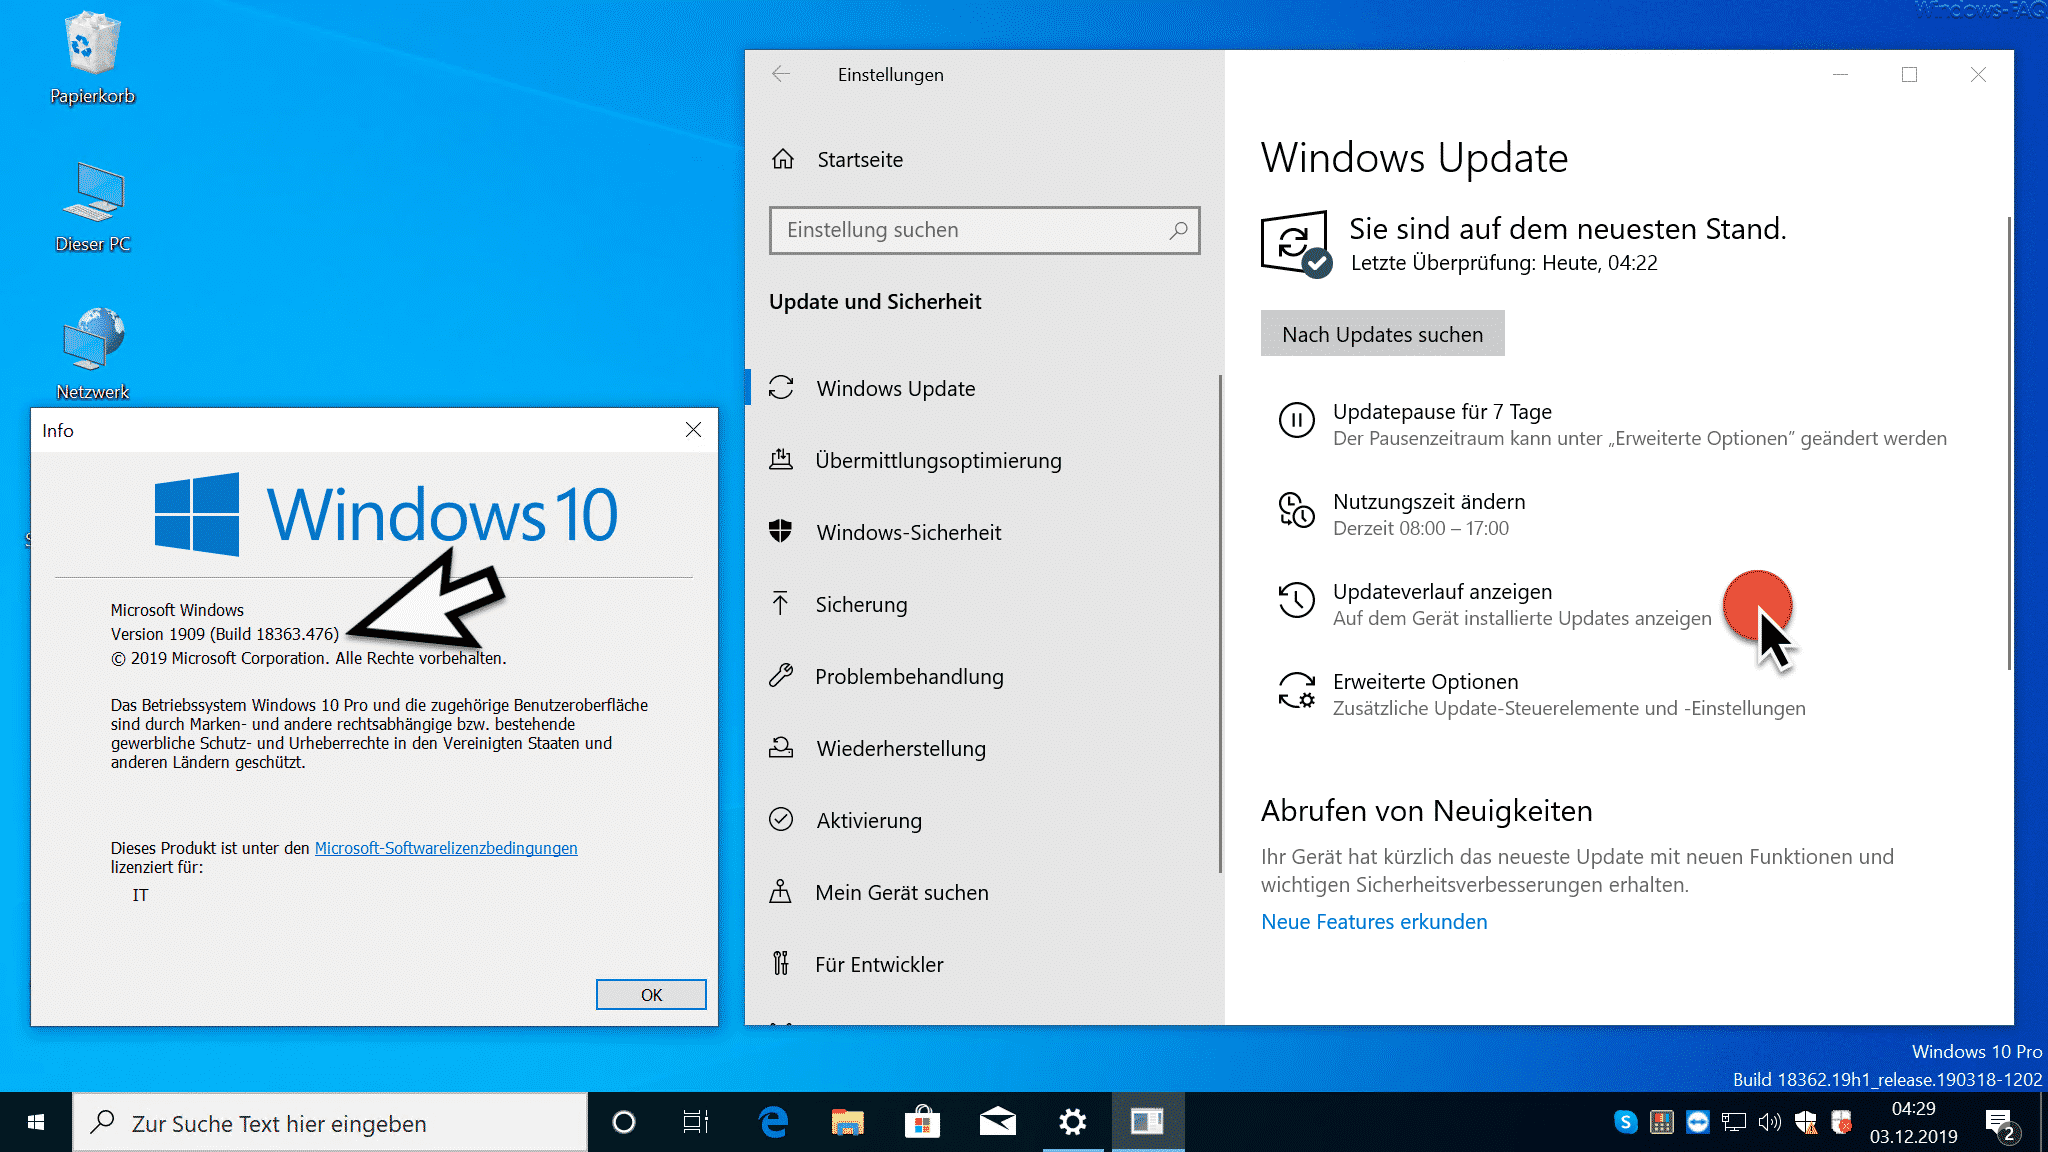Focus the Einstellung suchen search box

[984, 230]
